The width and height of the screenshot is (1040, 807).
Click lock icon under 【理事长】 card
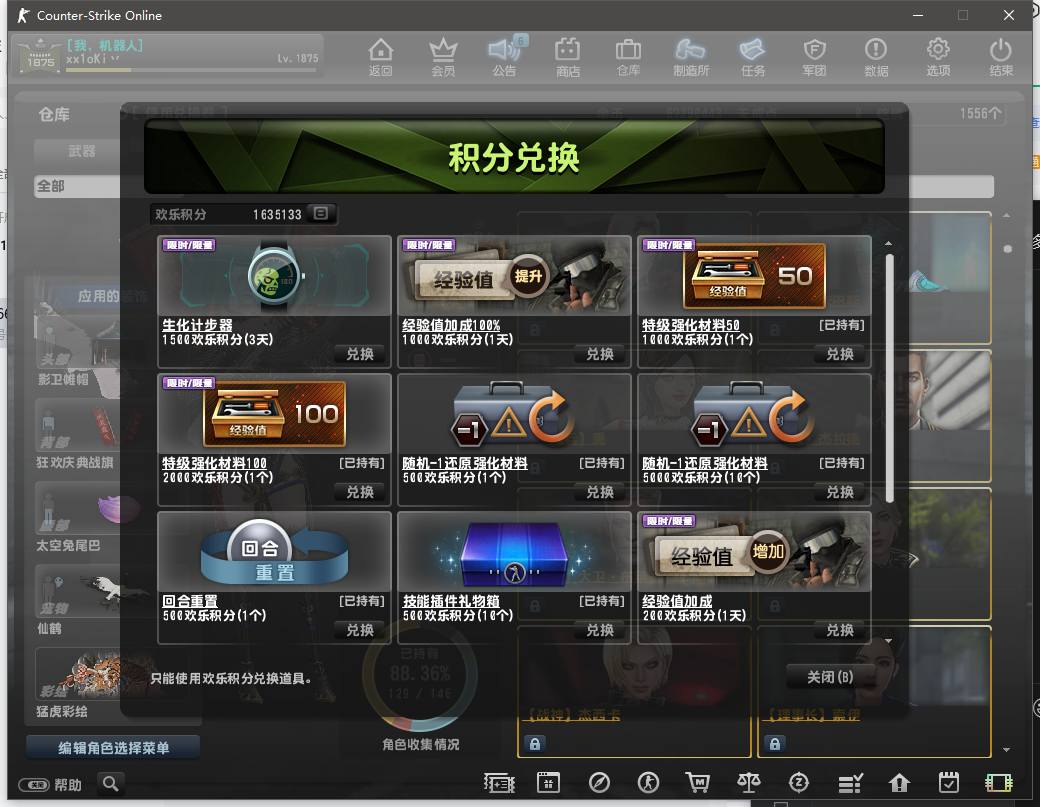(x=774, y=743)
